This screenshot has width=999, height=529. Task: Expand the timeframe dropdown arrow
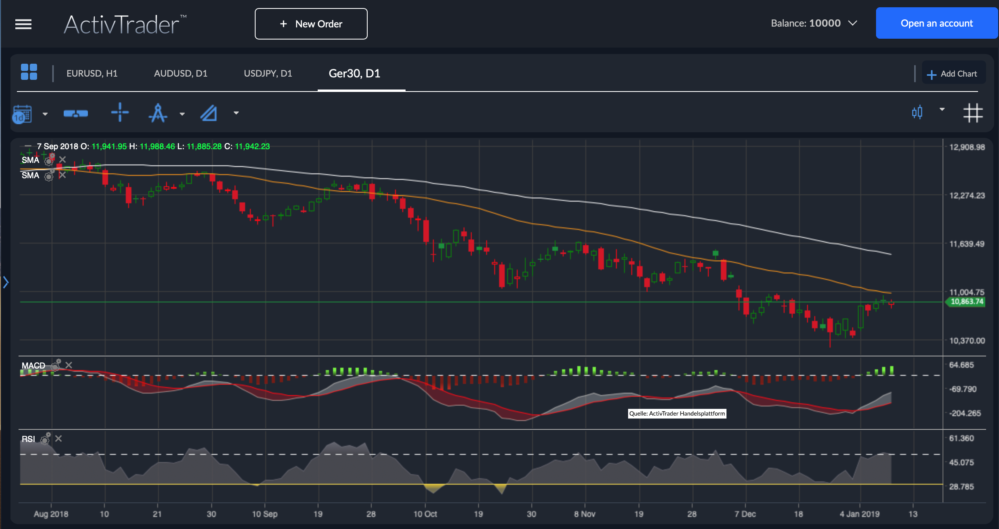[45, 114]
